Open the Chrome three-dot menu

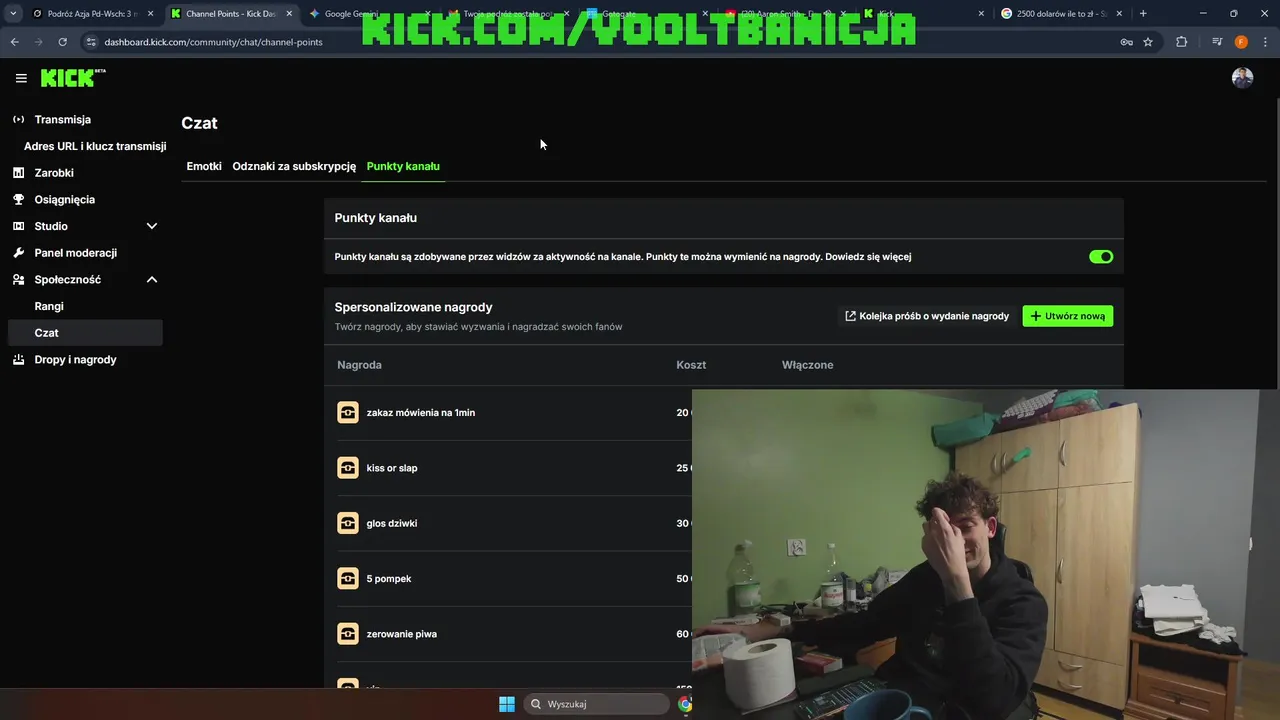pyautogui.click(x=1265, y=42)
